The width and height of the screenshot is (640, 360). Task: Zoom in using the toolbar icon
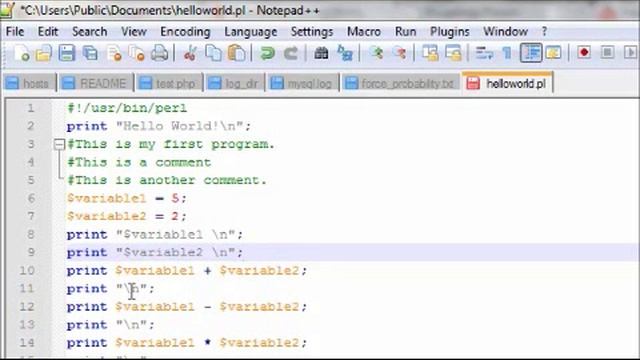pos(376,53)
